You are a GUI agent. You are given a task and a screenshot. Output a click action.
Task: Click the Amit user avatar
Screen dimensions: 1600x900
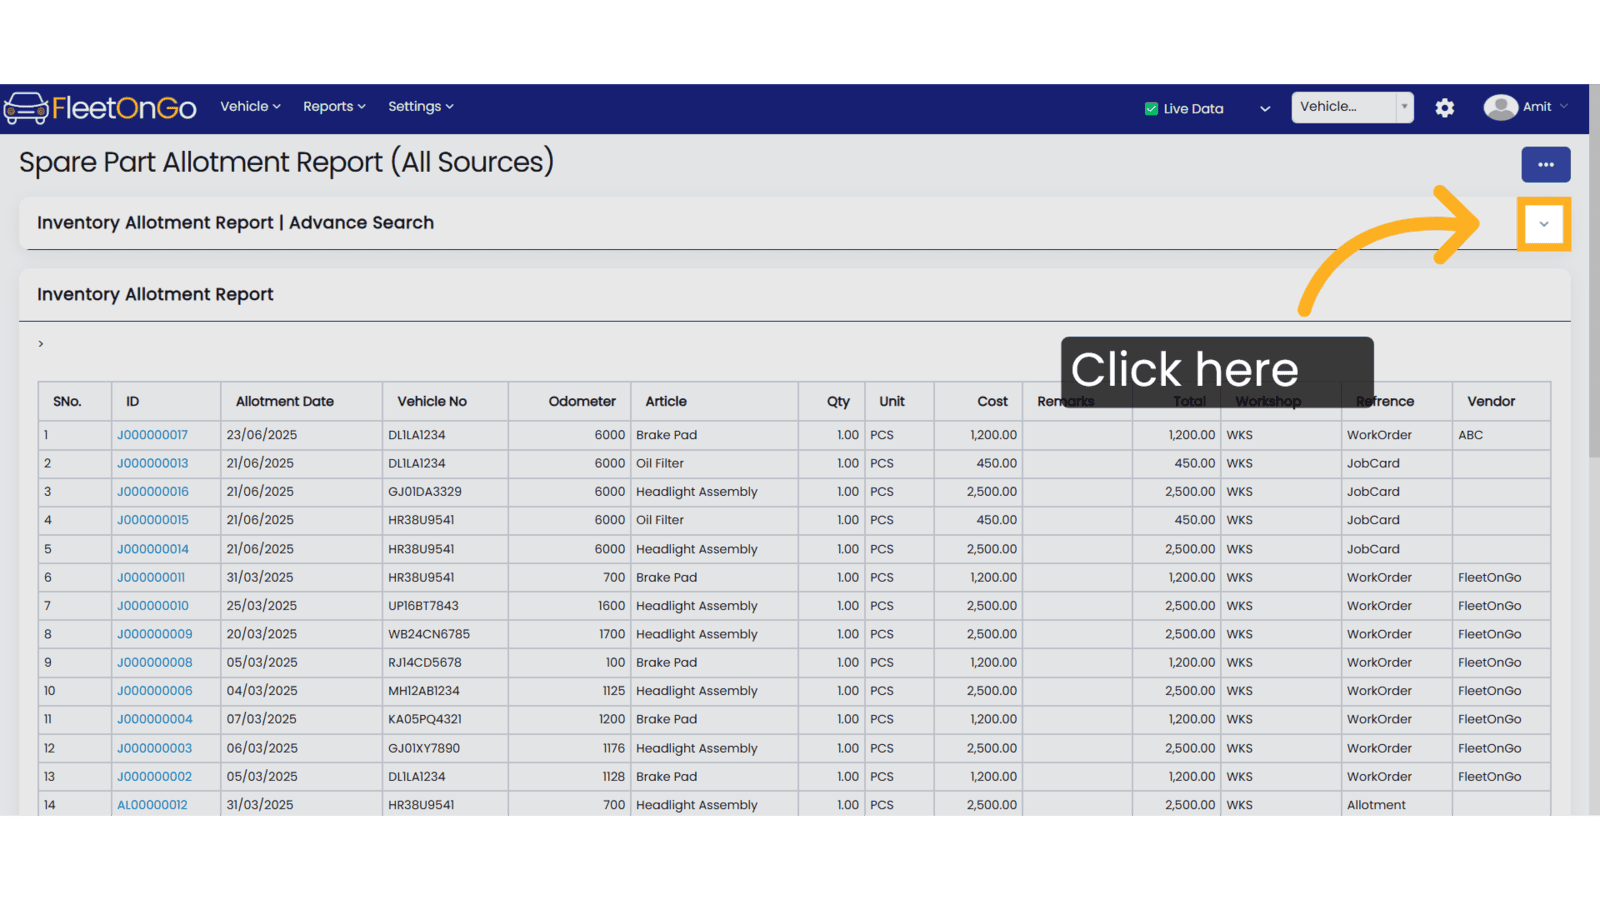[x=1500, y=107]
